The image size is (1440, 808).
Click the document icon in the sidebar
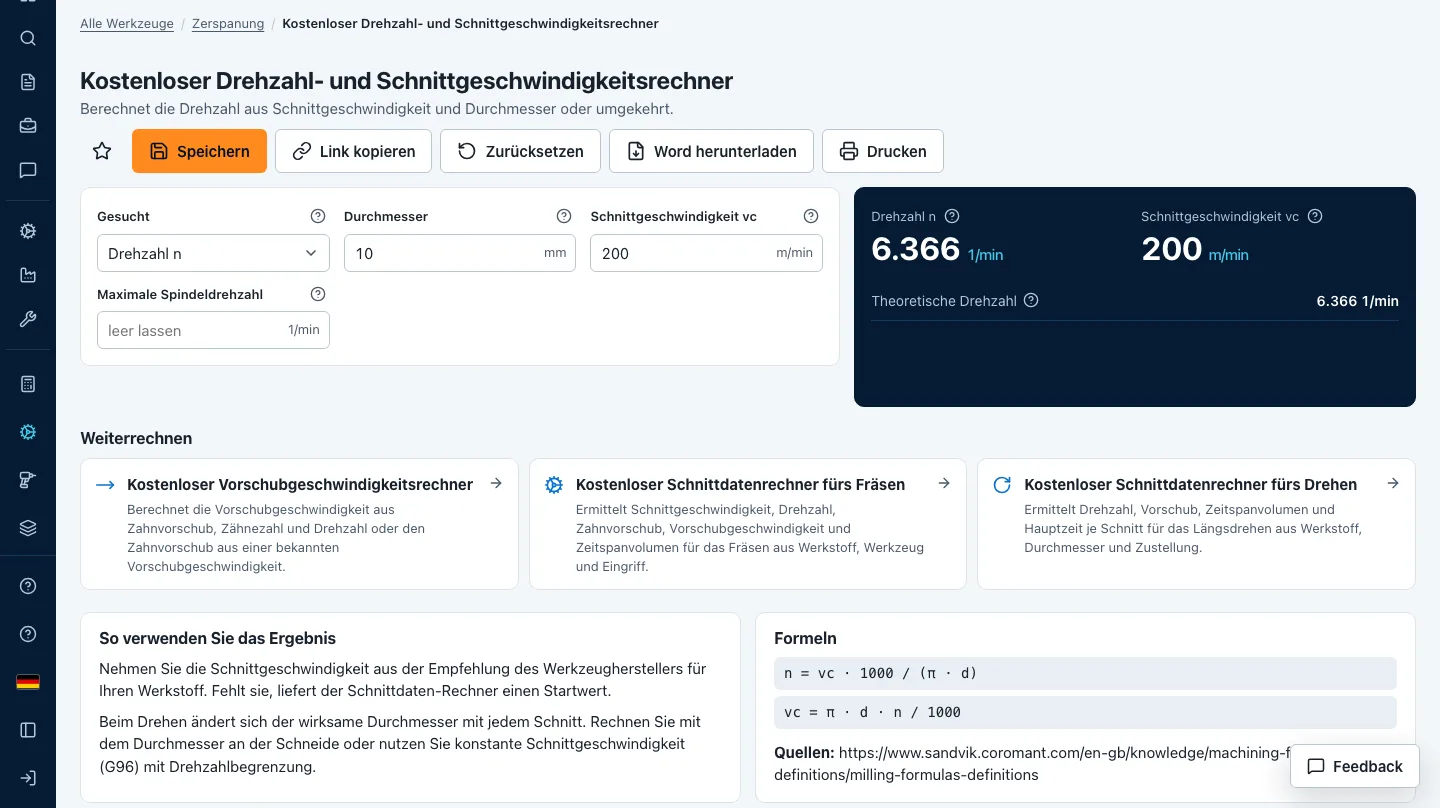pos(28,82)
